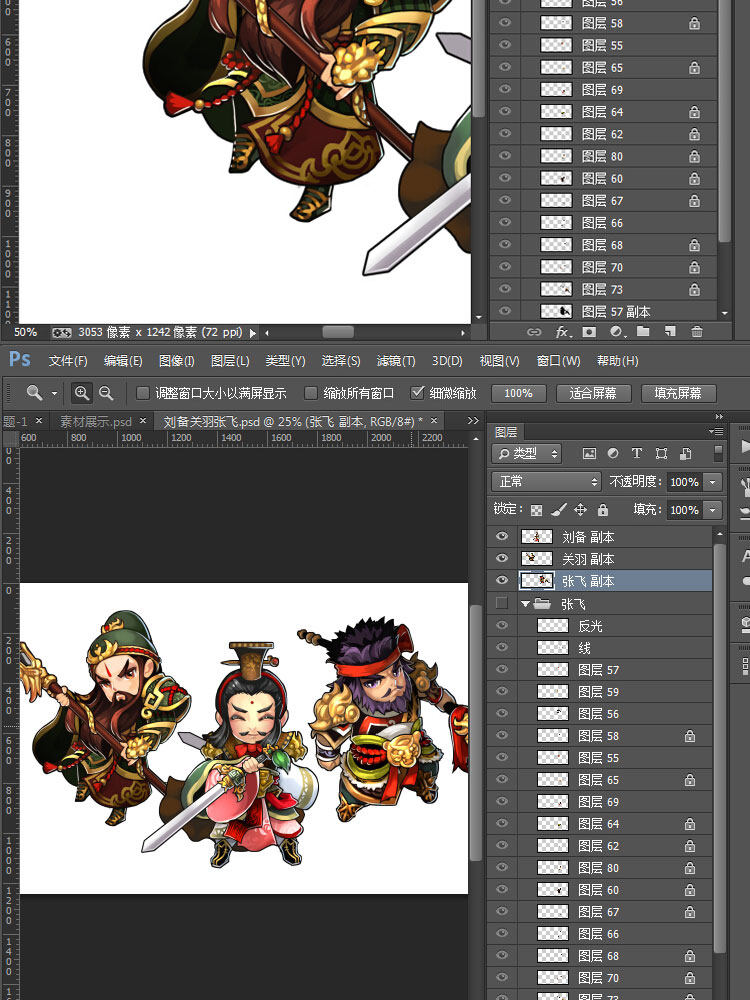Click the Ps application logo
Screen dimensions: 750x1000
click(x=20, y=360)
